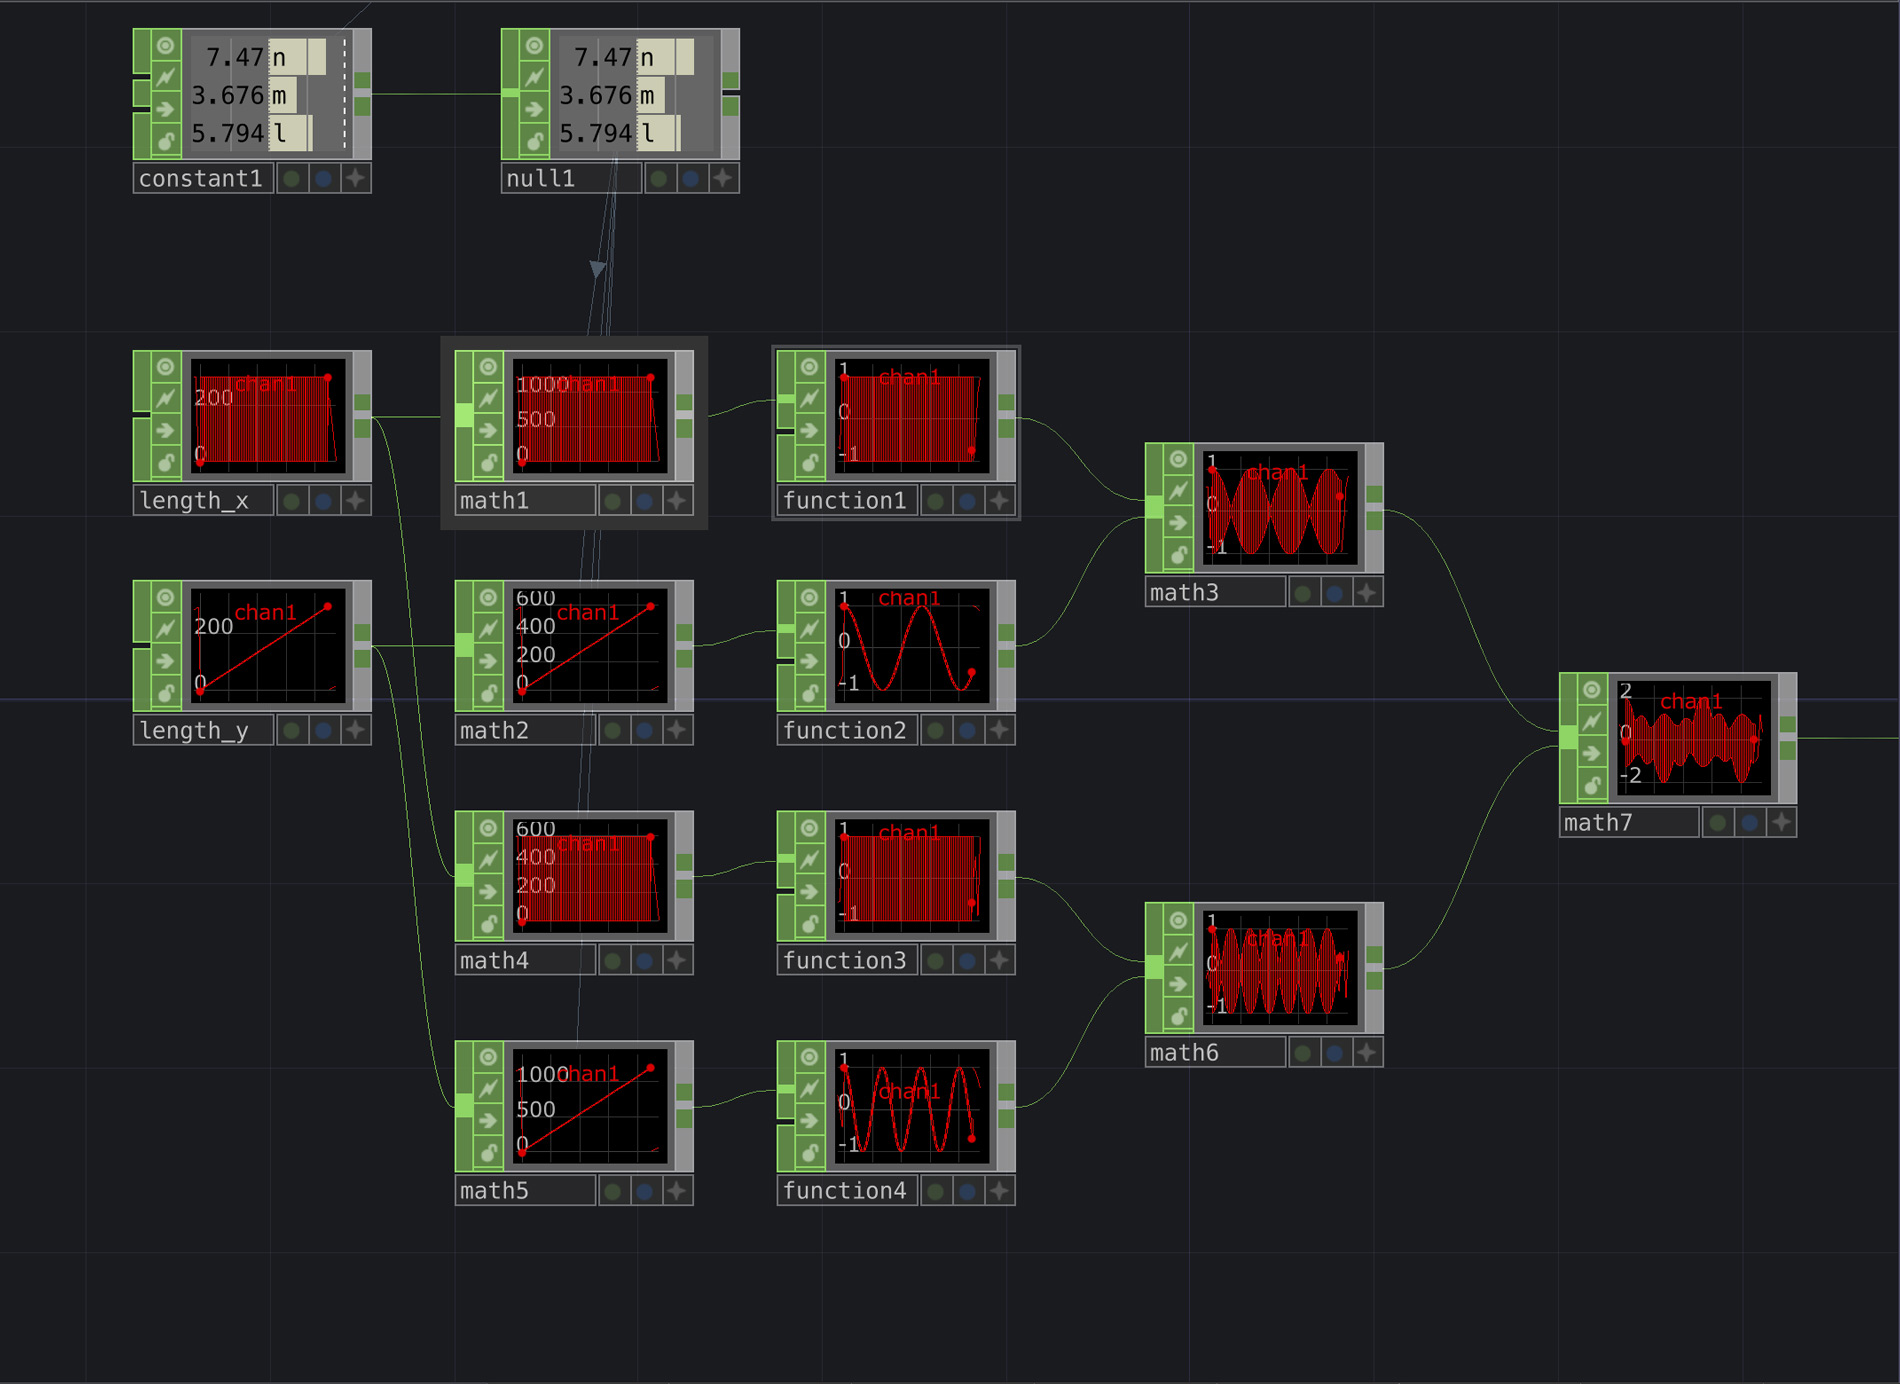
Task: Toggle the clone immune flag on length_y
Action: pyautogui.click(x=166, y=629)
